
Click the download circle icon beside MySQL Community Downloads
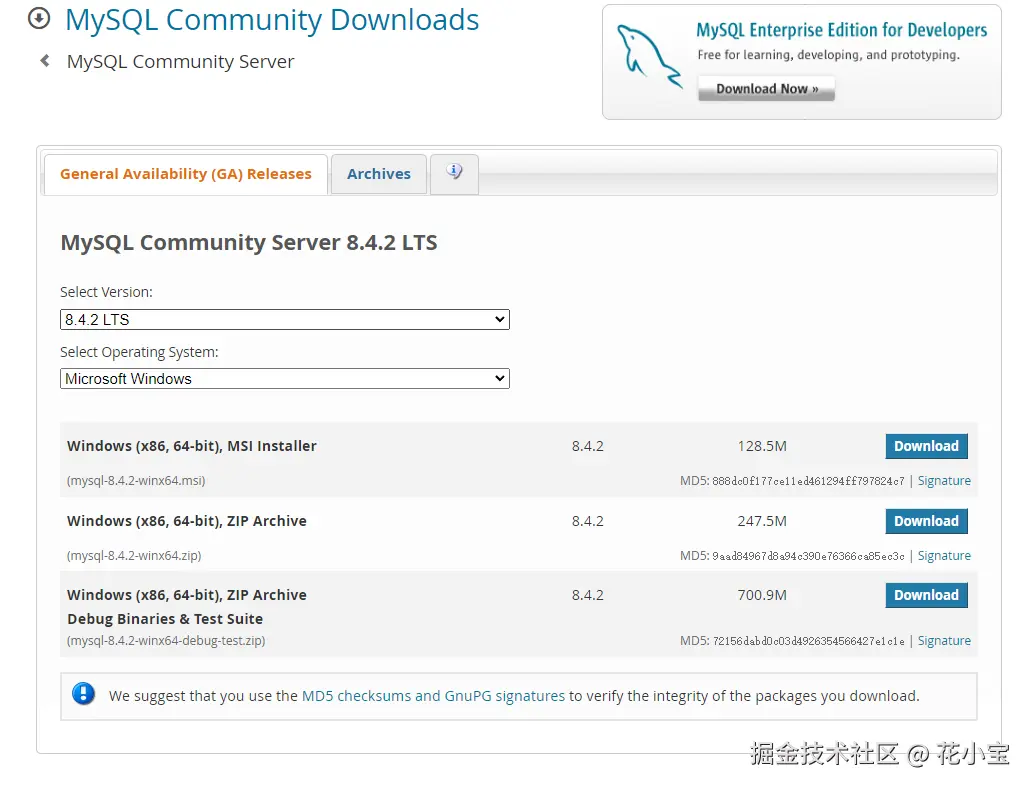tap(39, 18)
